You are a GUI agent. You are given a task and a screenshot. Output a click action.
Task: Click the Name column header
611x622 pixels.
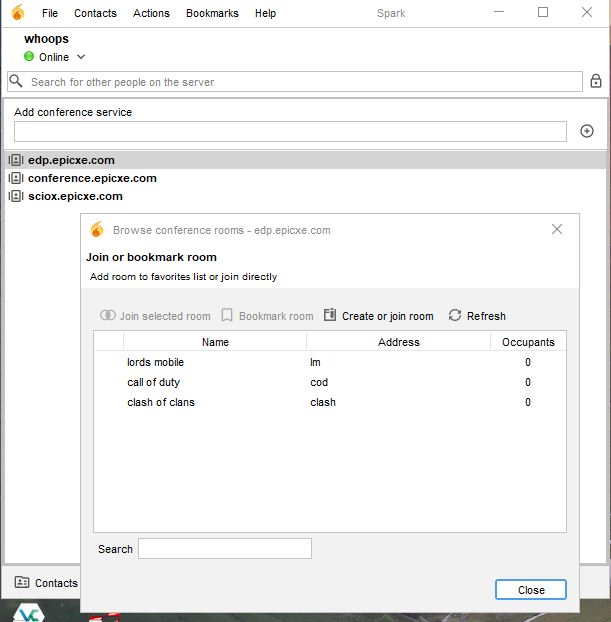[215, 342]
